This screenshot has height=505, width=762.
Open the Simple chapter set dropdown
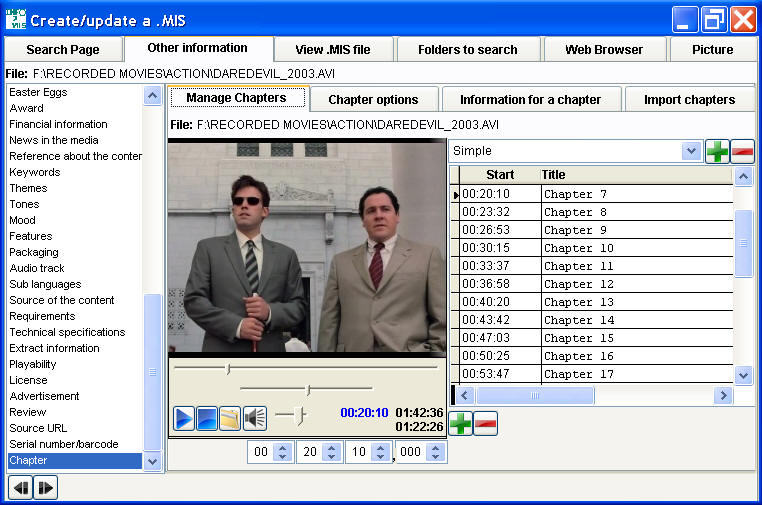(691, 151)
